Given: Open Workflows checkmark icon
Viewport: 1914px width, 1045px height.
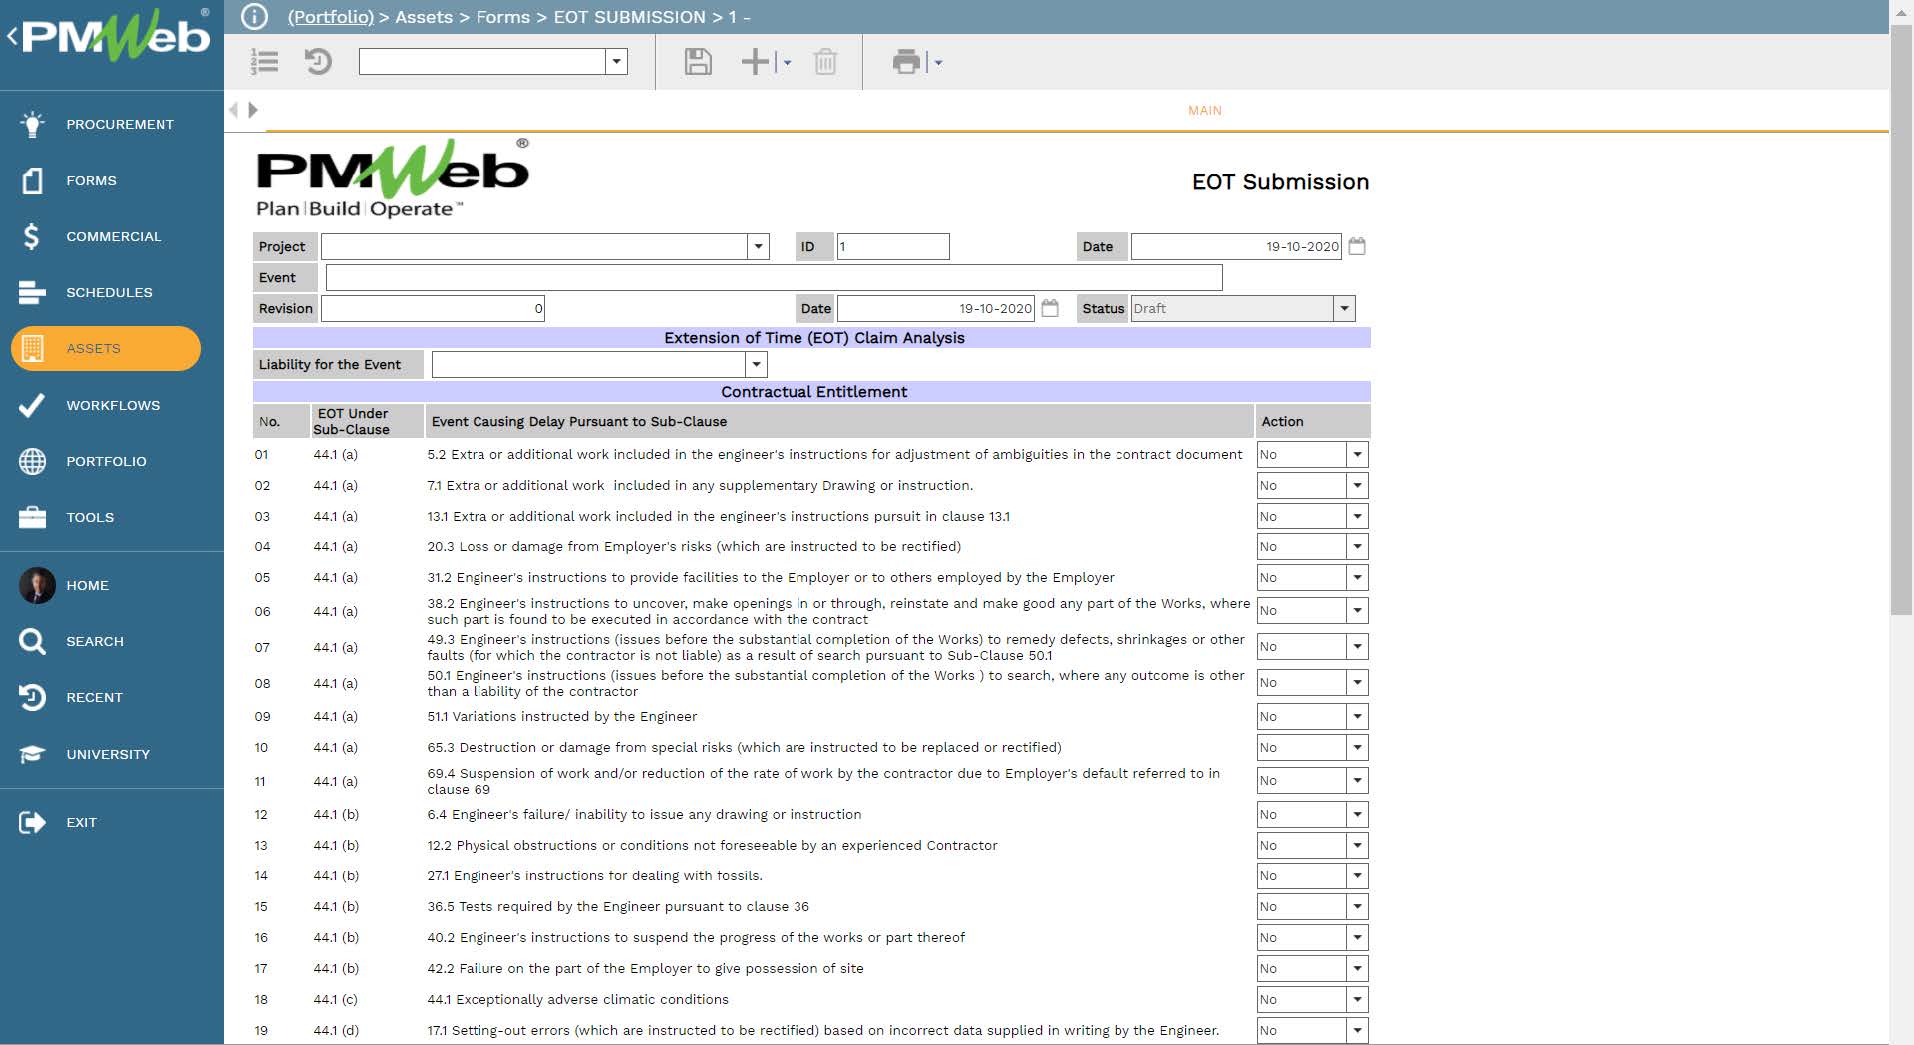Looking at the screenshot, I should [32, 405].
